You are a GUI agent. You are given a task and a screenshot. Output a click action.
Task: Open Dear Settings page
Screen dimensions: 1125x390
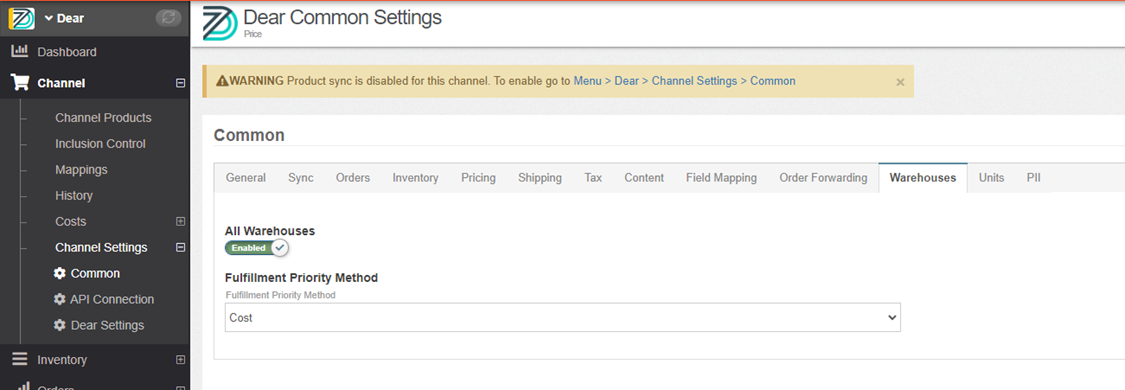coord(108,325)
